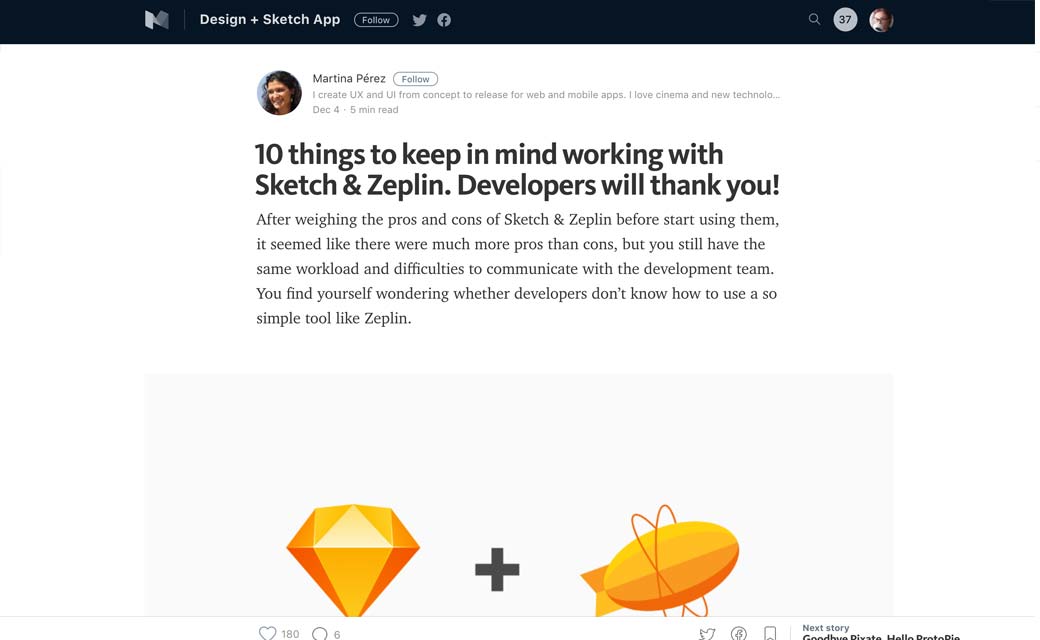Viewport: 1040px width, 640px height.
Task: Open the user profile avatar menu
Action: pos(881,20)
